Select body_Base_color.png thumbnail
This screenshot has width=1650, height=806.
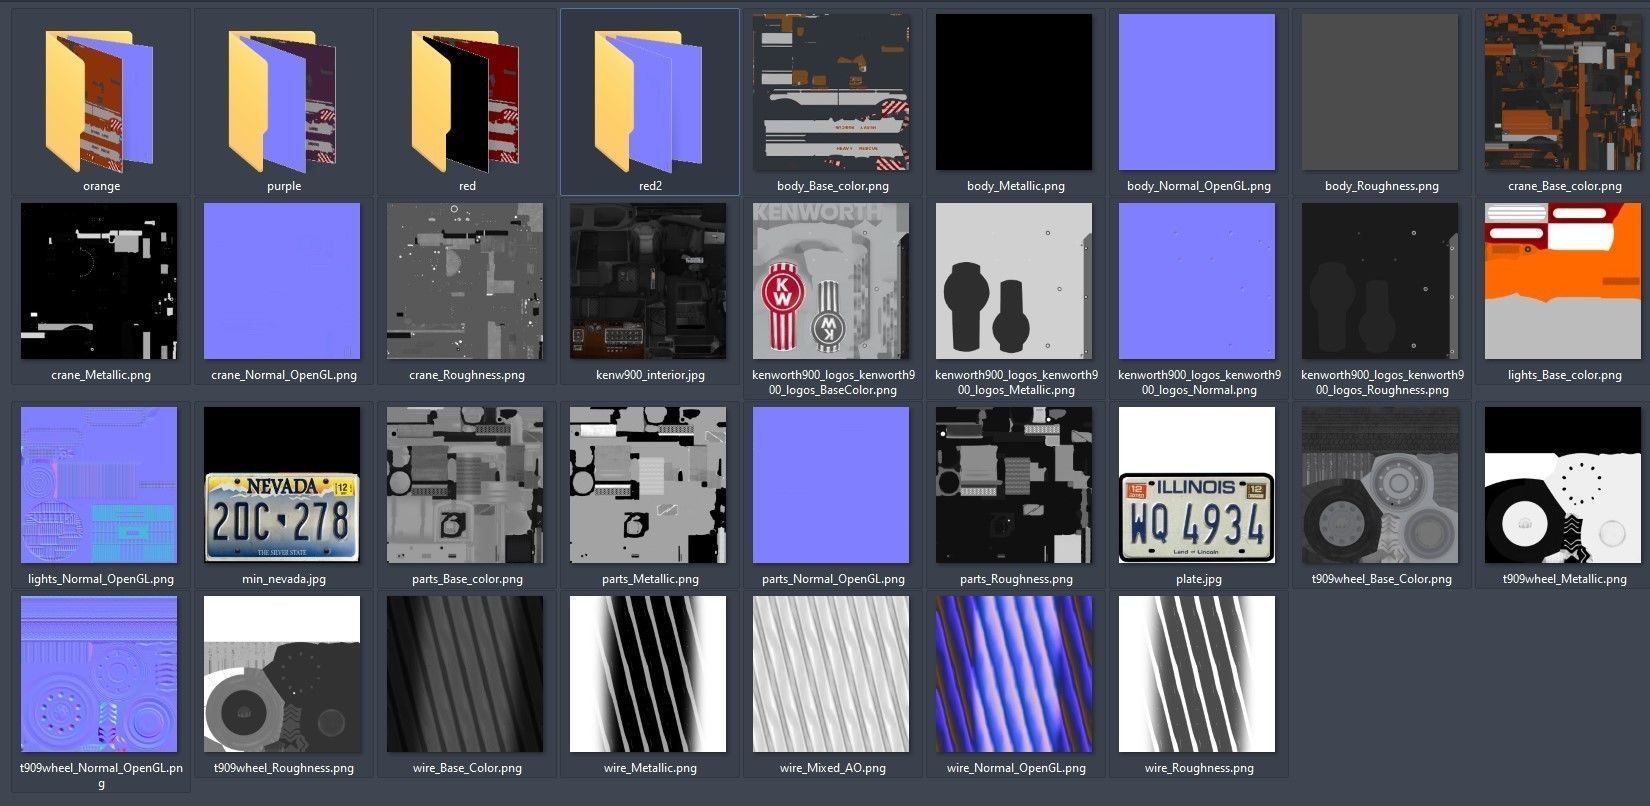point(832,92)
